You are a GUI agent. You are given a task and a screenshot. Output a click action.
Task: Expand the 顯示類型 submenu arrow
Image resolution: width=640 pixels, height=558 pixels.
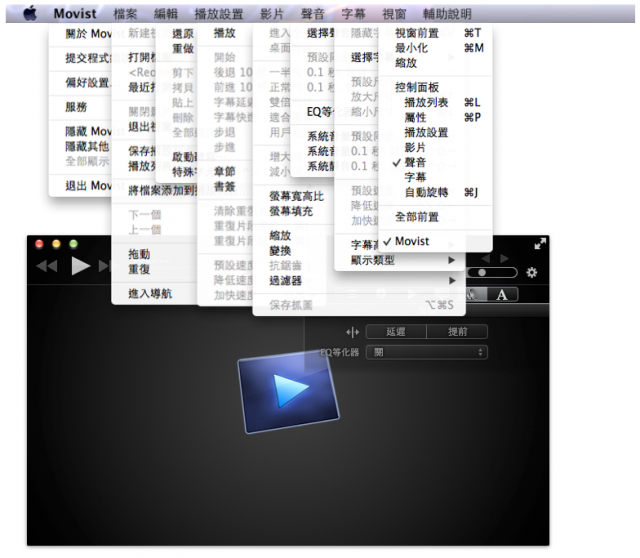tap(451, 260)
